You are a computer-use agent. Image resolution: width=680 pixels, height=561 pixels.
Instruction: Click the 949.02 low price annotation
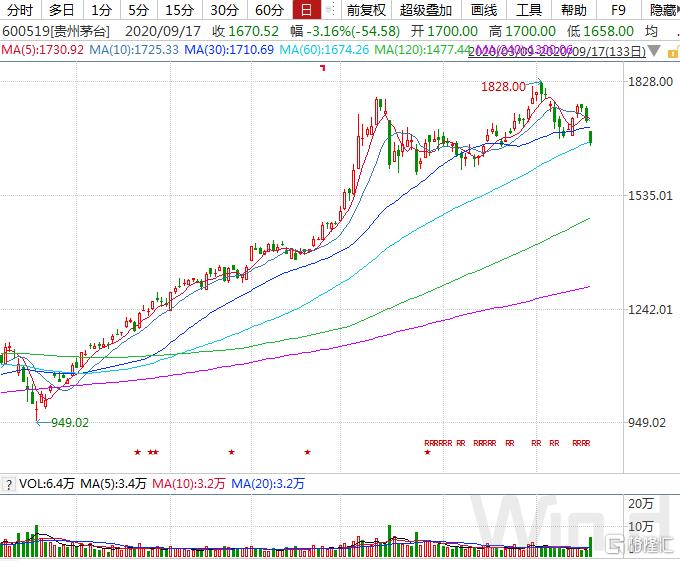click(x=70, y=423)
